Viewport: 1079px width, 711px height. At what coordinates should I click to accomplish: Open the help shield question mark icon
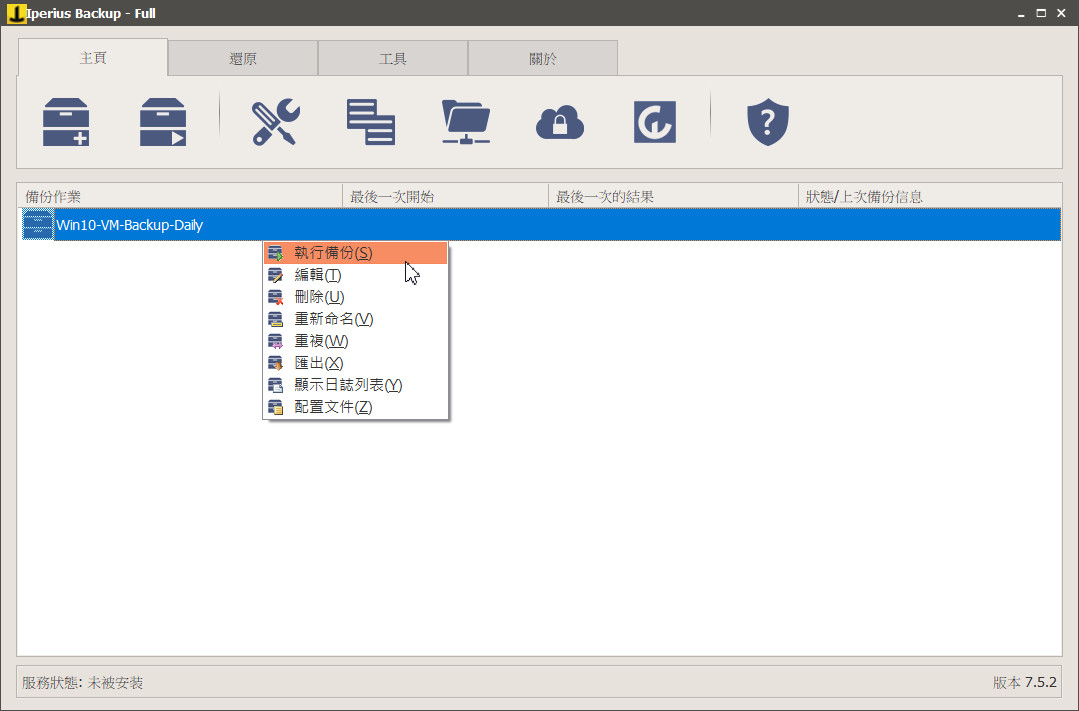(768, 122)
